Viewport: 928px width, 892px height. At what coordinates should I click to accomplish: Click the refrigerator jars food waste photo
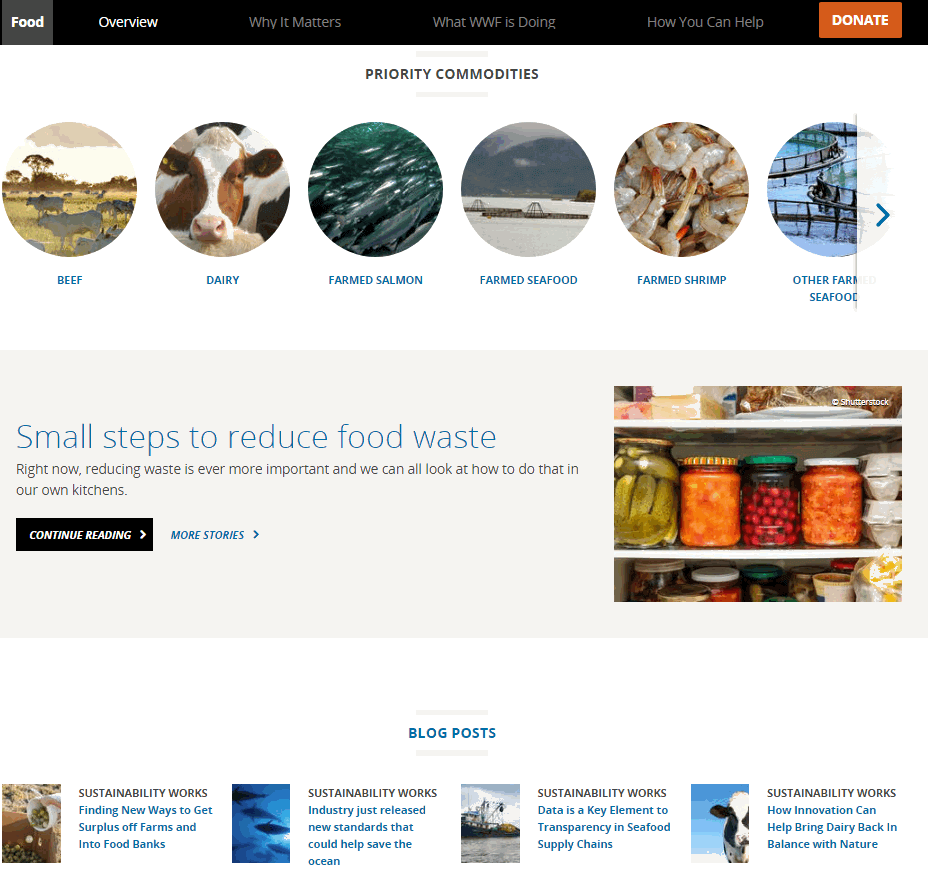pyautogui.click(x=758, y=494)
